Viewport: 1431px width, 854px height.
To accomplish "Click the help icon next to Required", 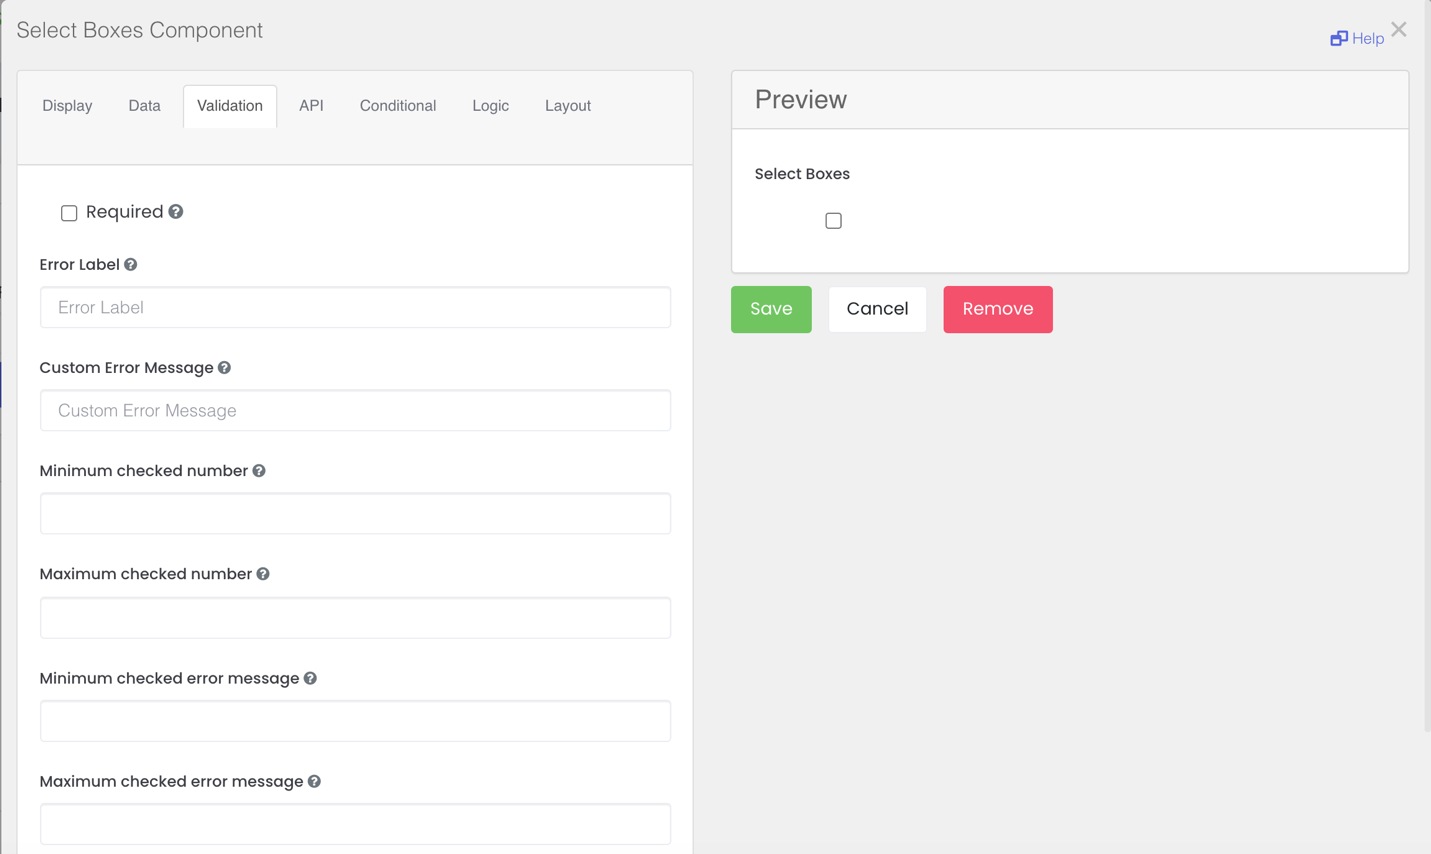I will click(x=176, y=212).
